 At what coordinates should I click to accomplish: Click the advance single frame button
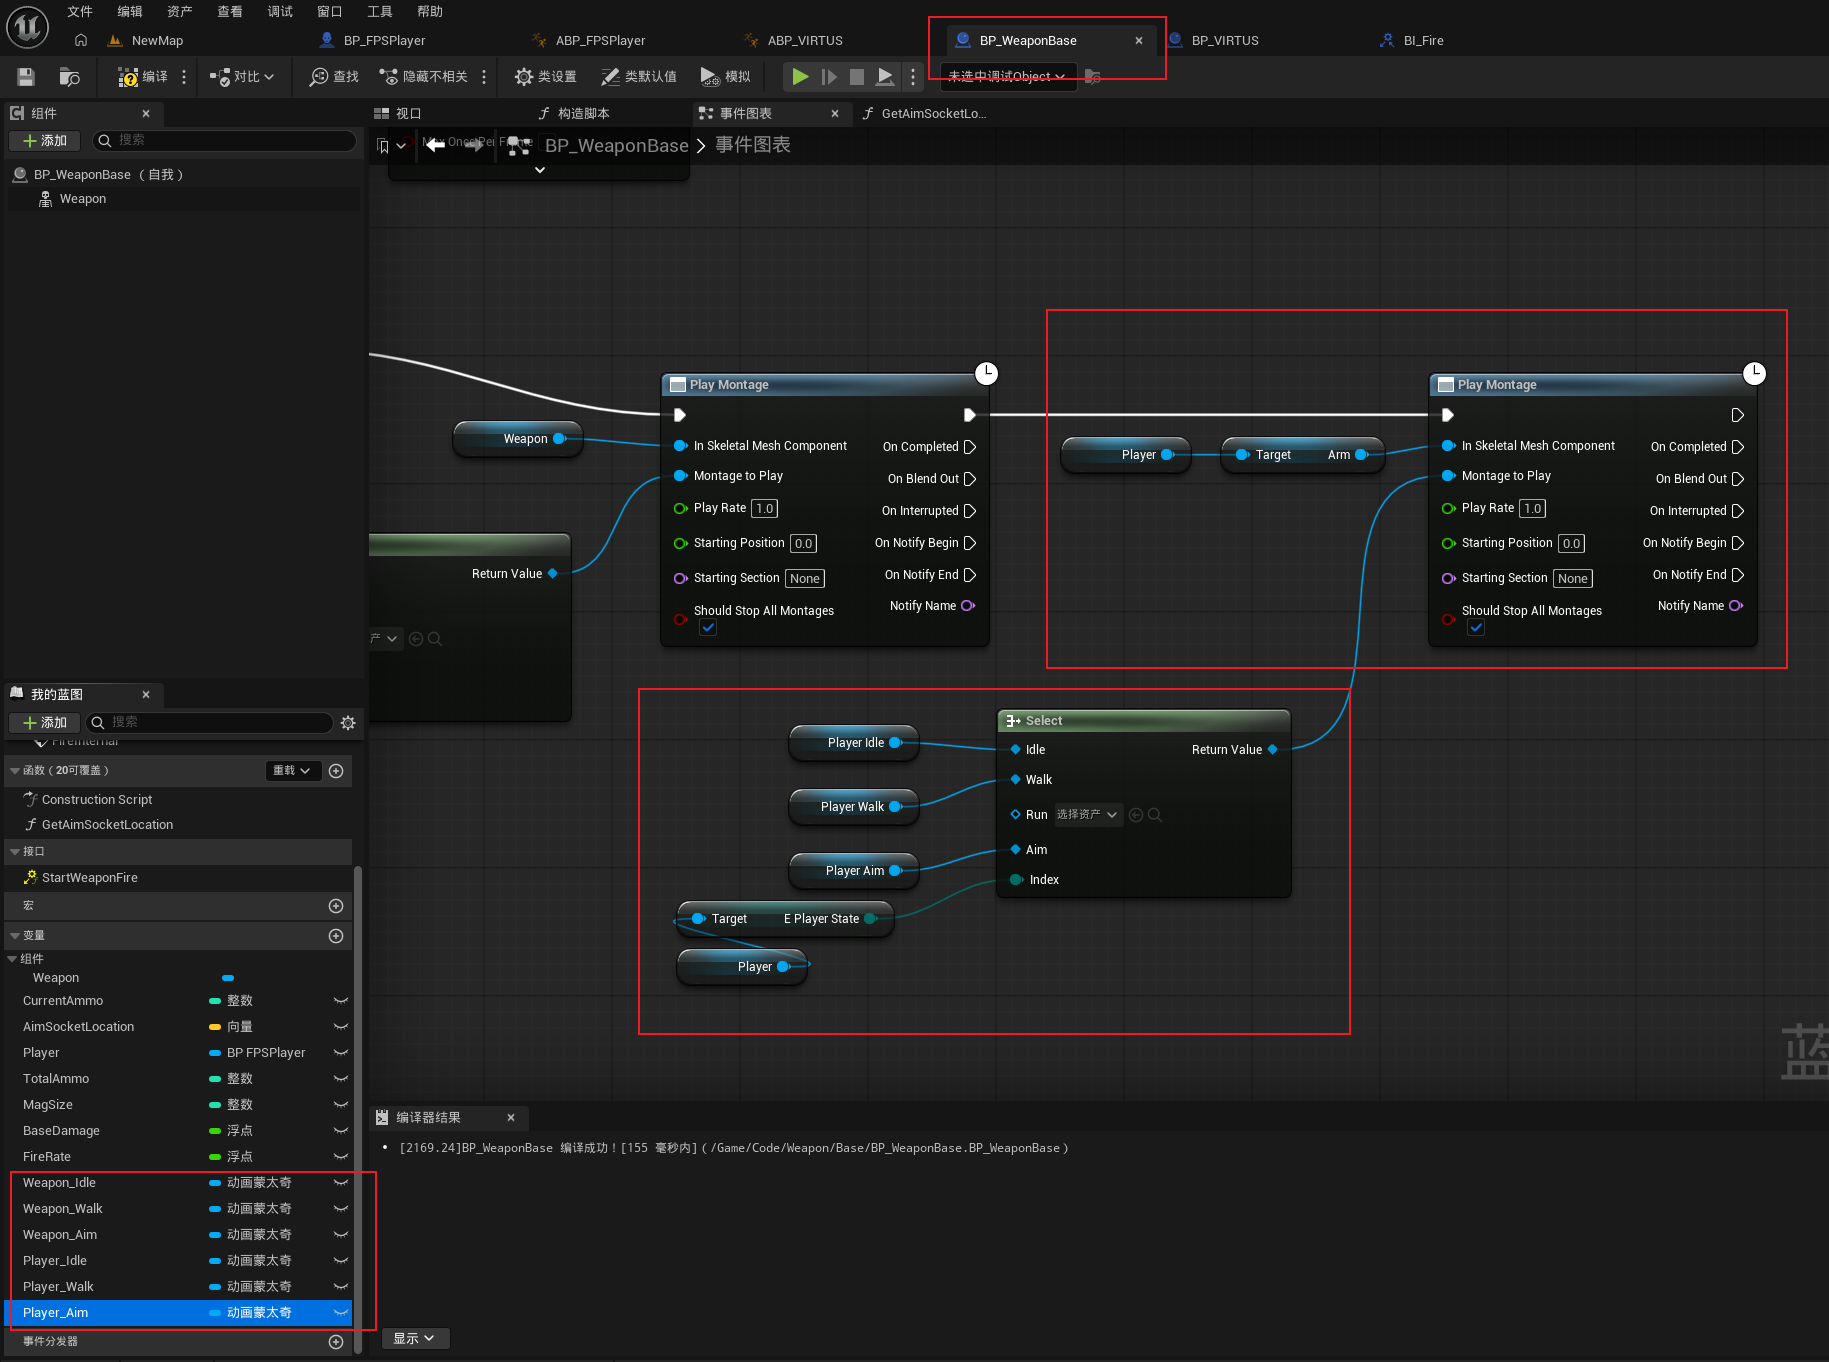coord(829,76)
